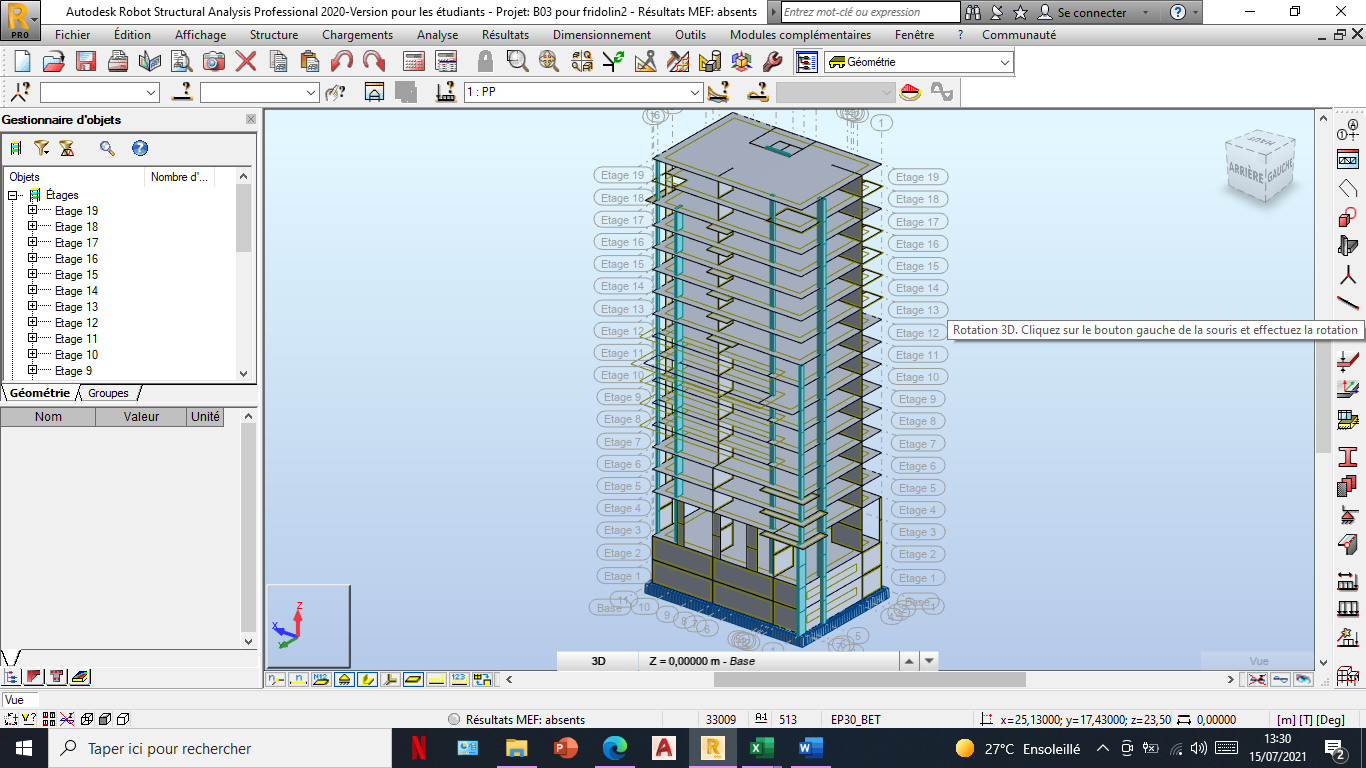1366x768 pixels.
Task: Toggle supports symbols display in view bar
Action: click(344, 679)
